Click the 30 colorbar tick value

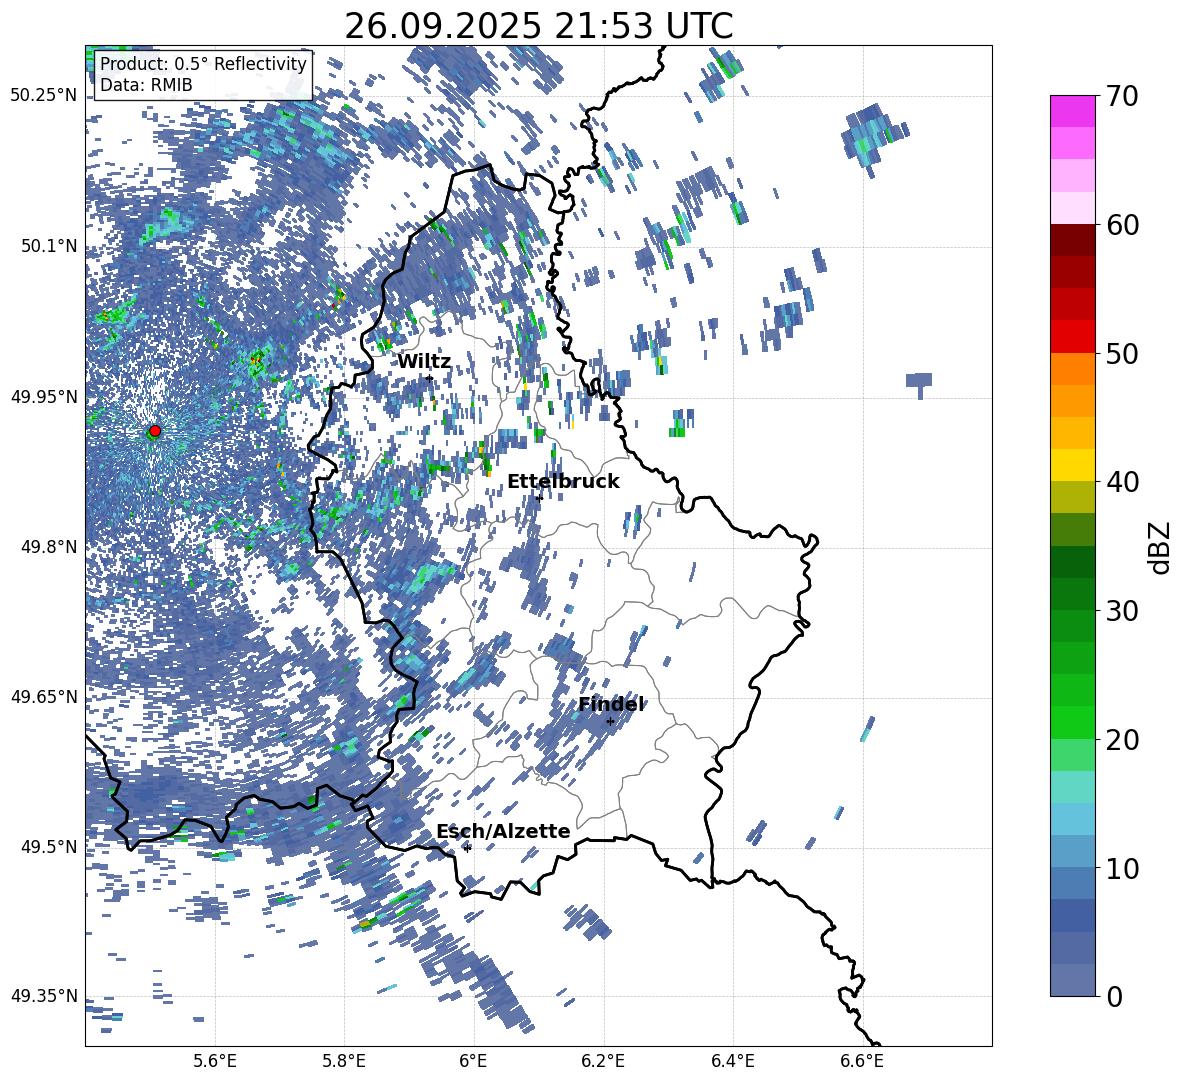tap(1122, 611)
